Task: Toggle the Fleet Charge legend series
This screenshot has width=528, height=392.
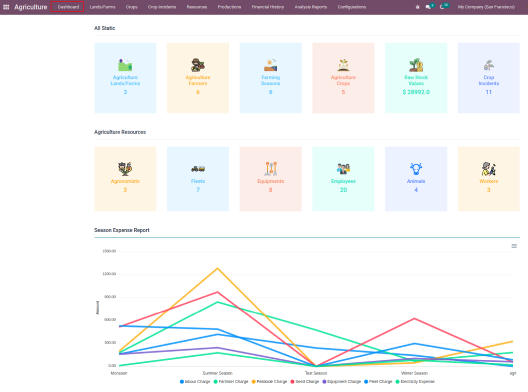Action: pyautogui.click(x=378, y=382)
